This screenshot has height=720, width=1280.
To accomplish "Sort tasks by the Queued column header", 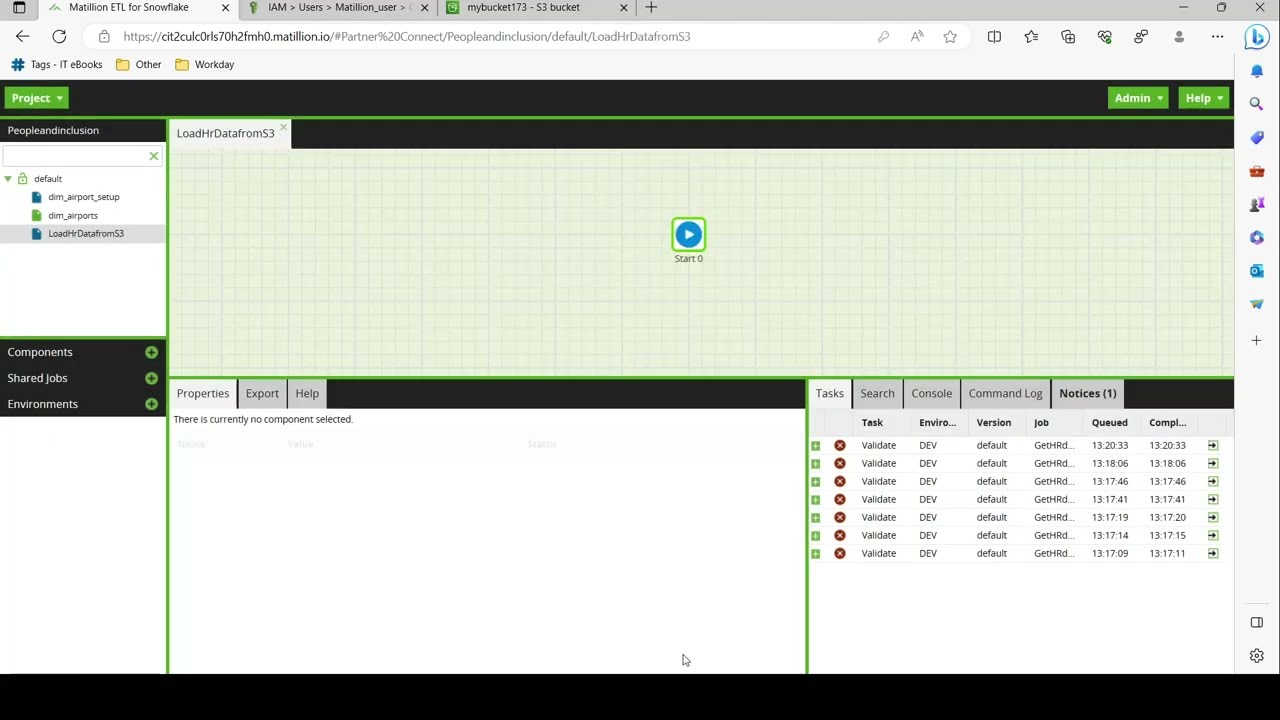I will pyautogui.click(x=1109, y=423).
